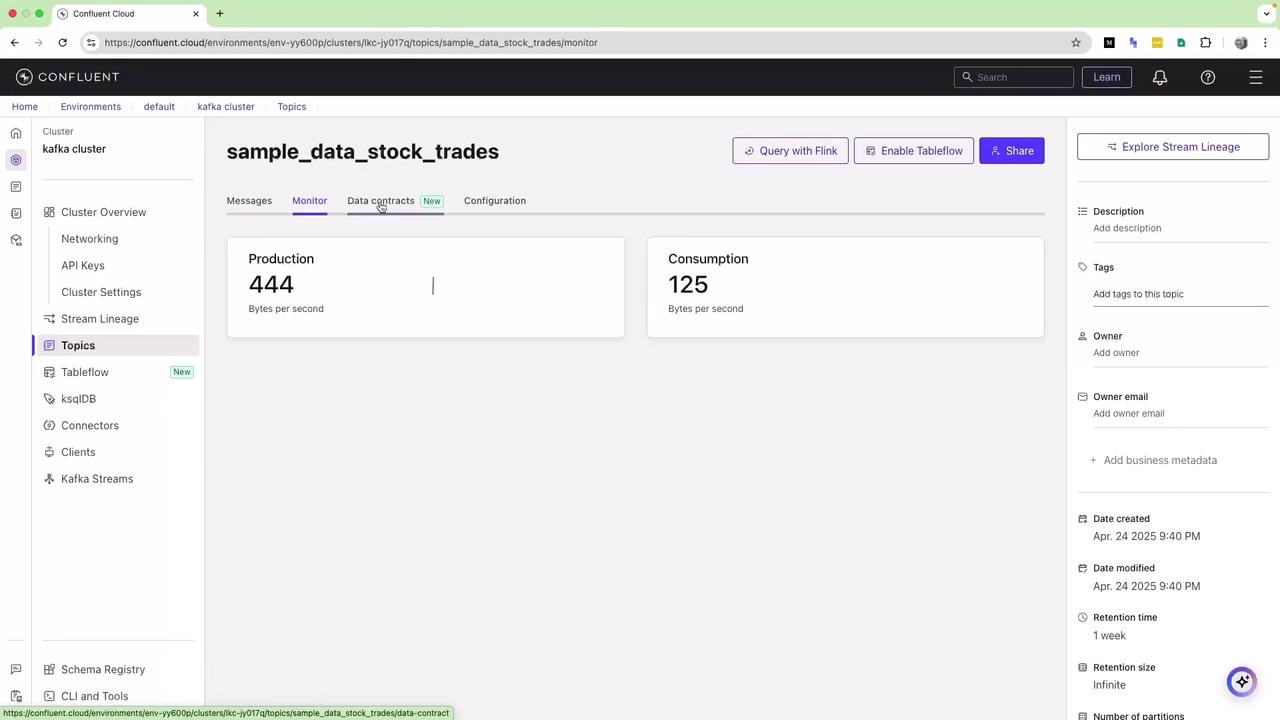
Task: Click the home icon in left rail
Action: (16, 133)
